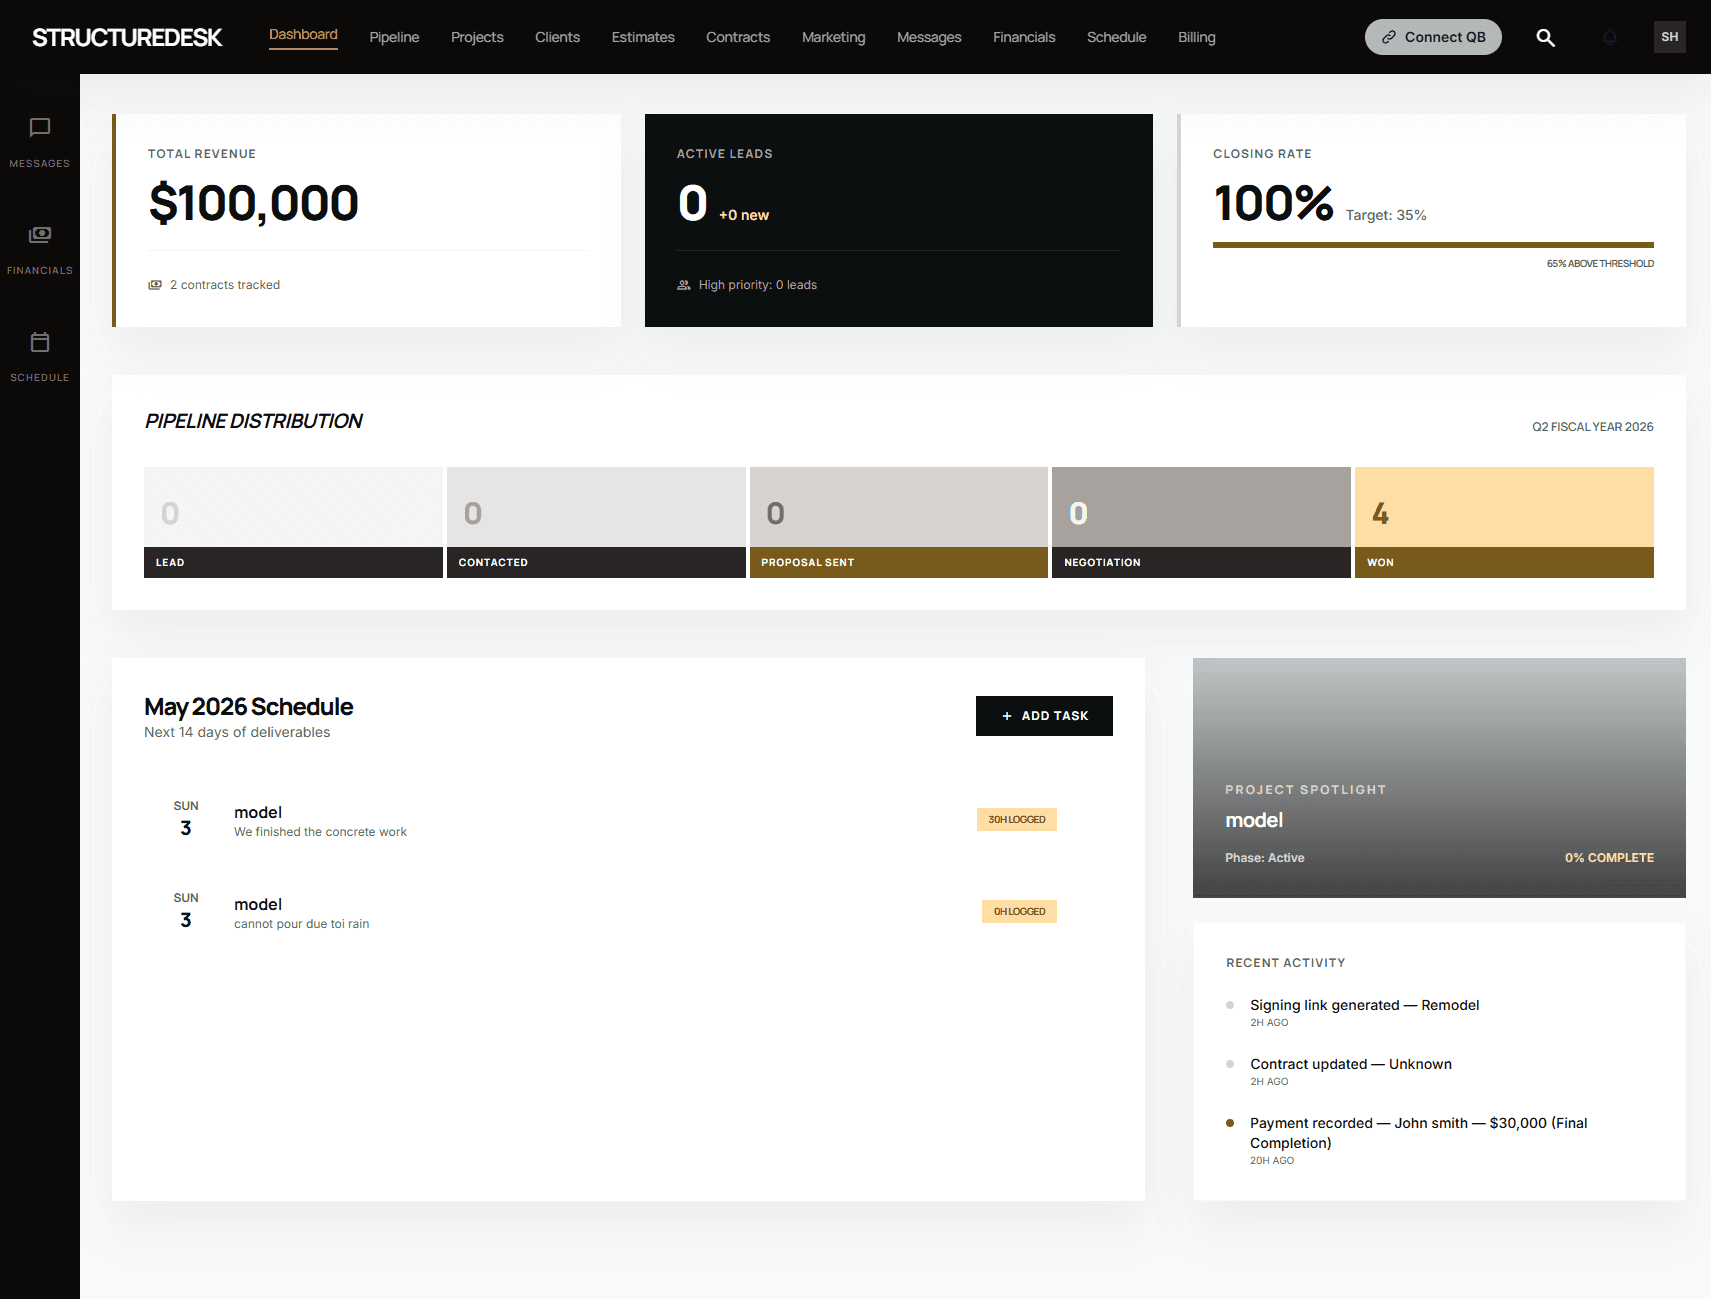
Task: Select the Won pipeline stage card
Action: pos(1504,522)
